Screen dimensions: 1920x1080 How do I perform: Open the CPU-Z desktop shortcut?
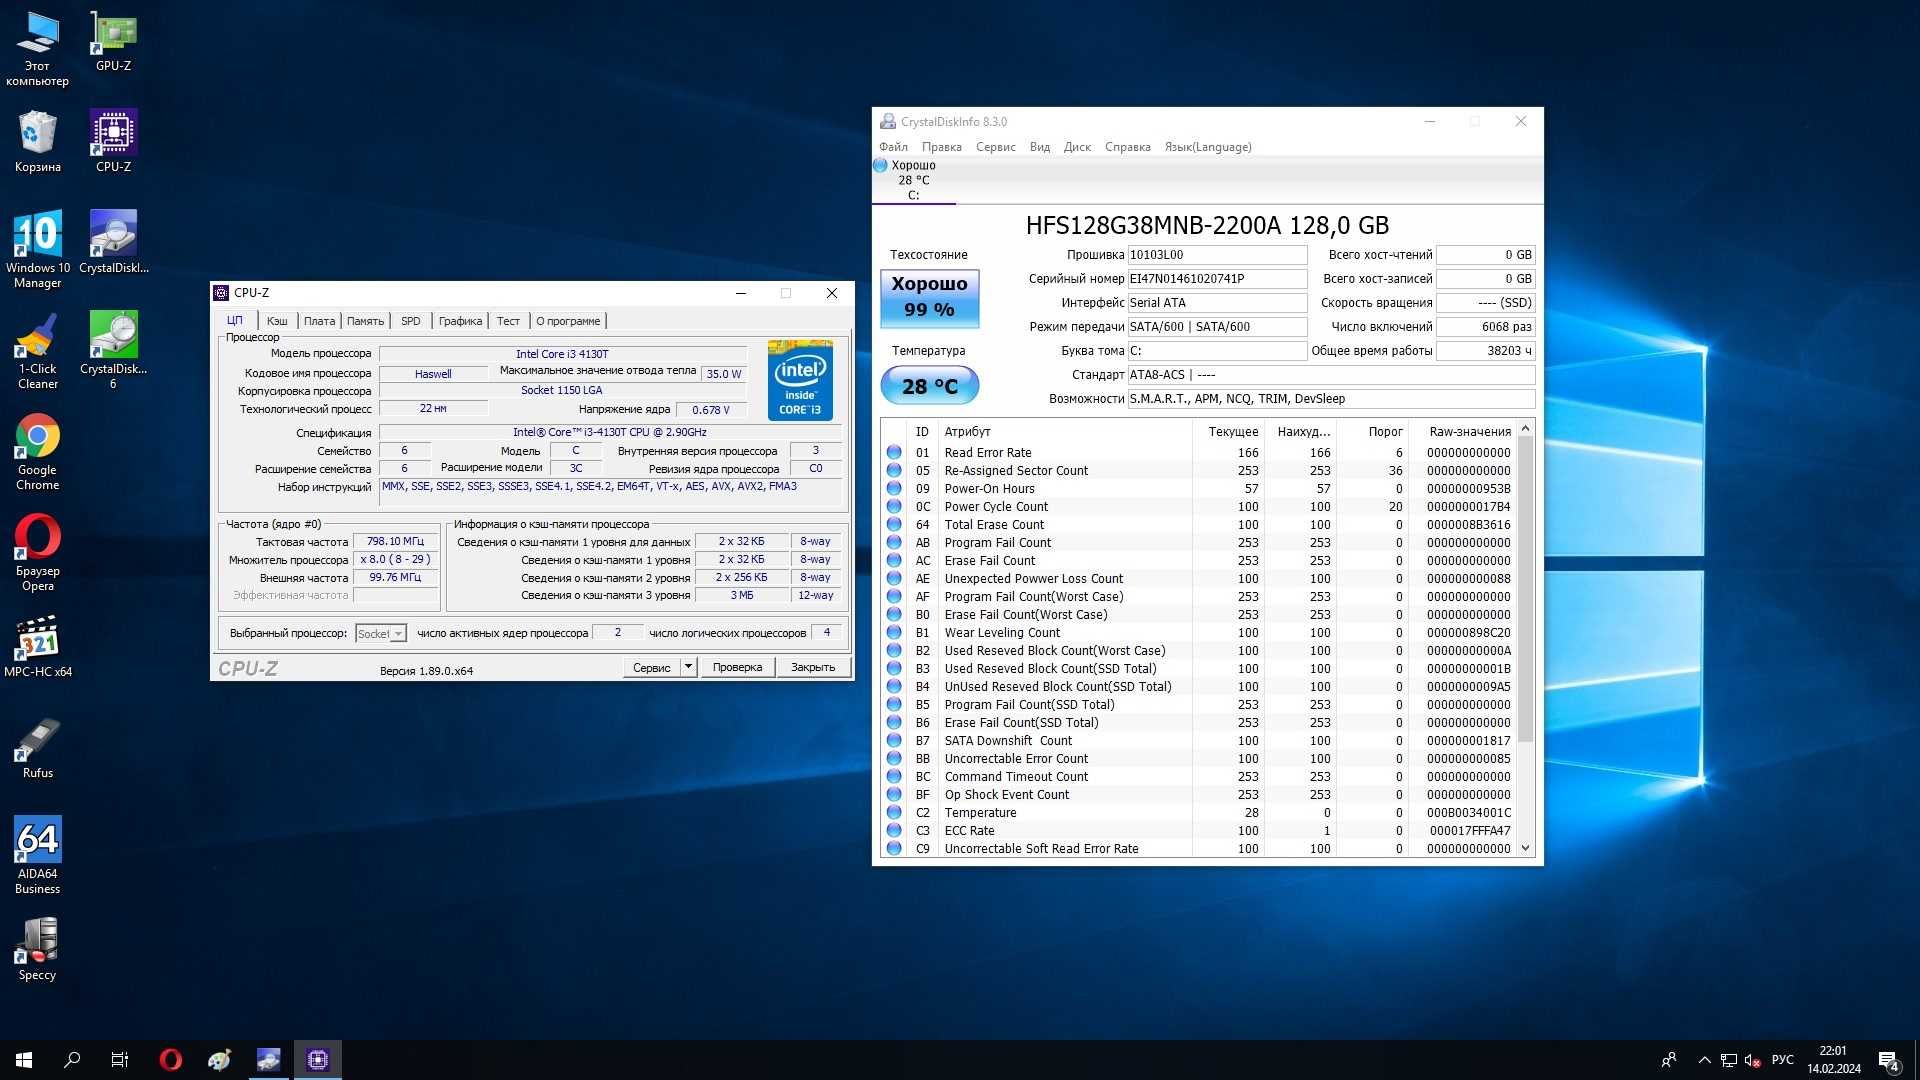coord(113,141)
